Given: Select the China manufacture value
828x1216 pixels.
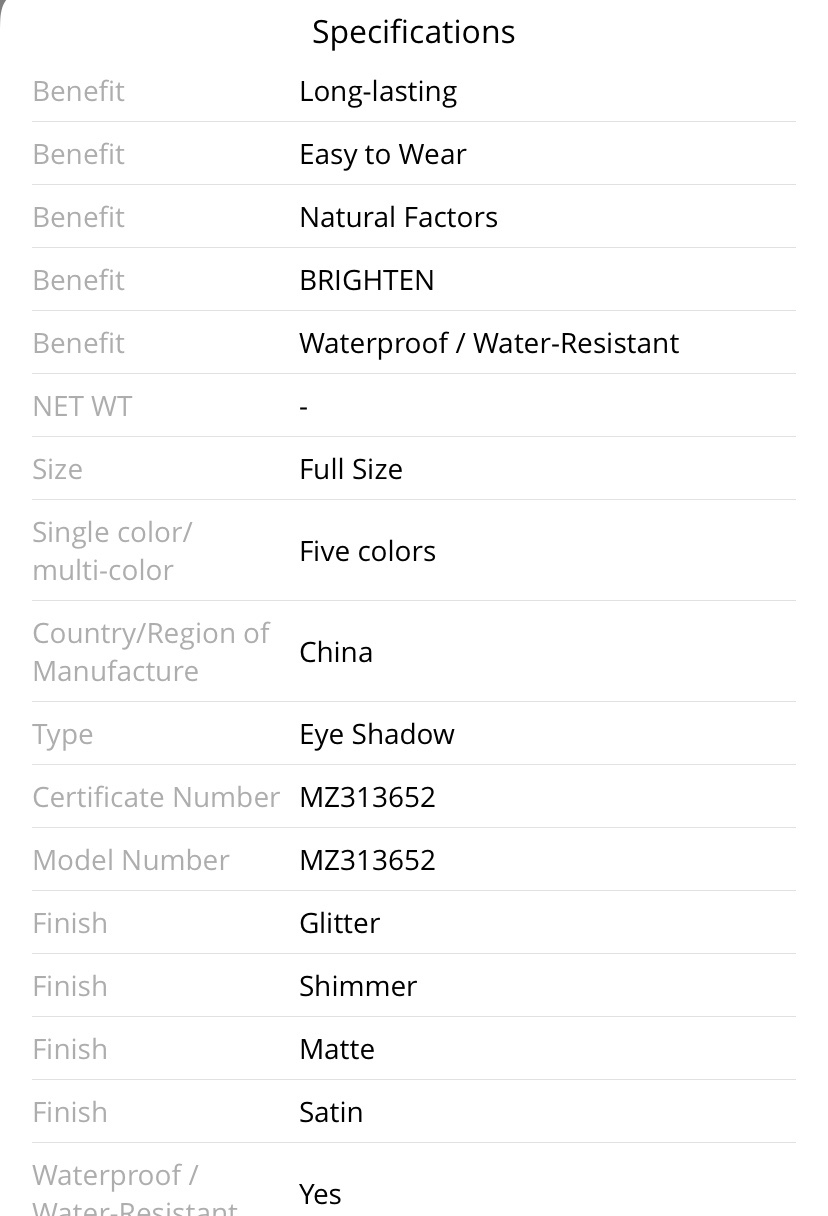Looking at the screenshot, I should (336, 652).
